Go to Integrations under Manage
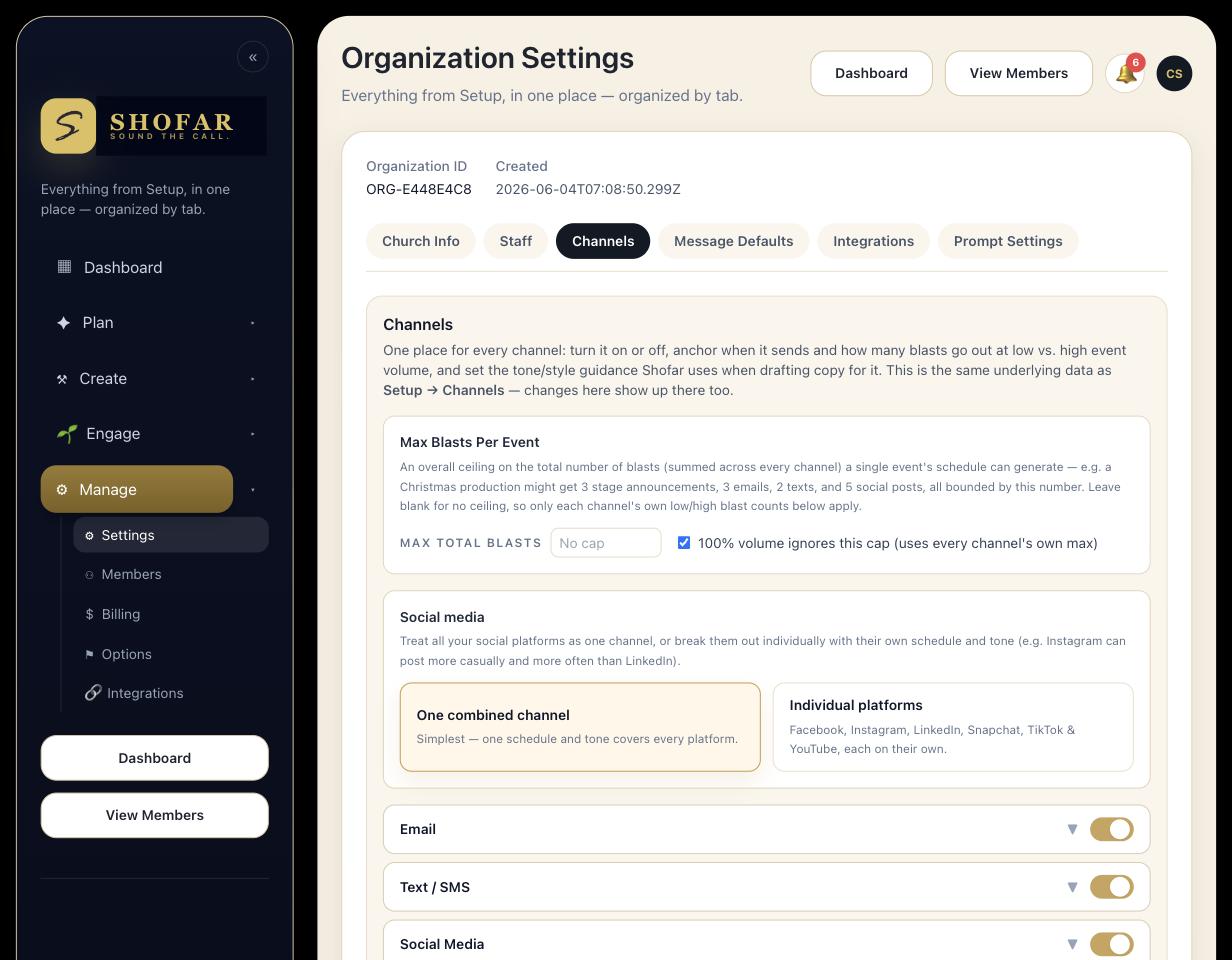This screenshot has width=1232, height=960. tap(171, 693)
